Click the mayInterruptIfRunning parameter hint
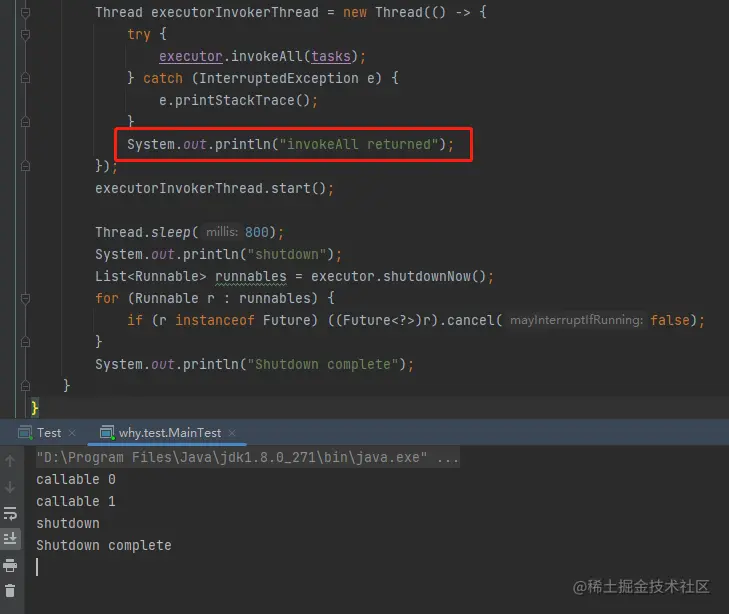This screenshot has height=614, width=729. click(577, 320)
